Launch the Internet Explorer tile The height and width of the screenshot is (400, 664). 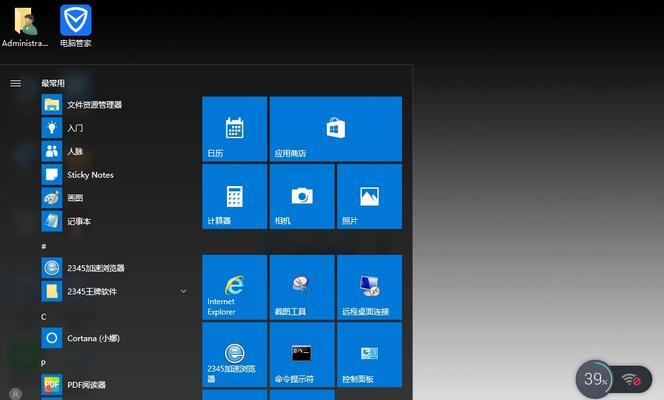[x=235, y=287]
